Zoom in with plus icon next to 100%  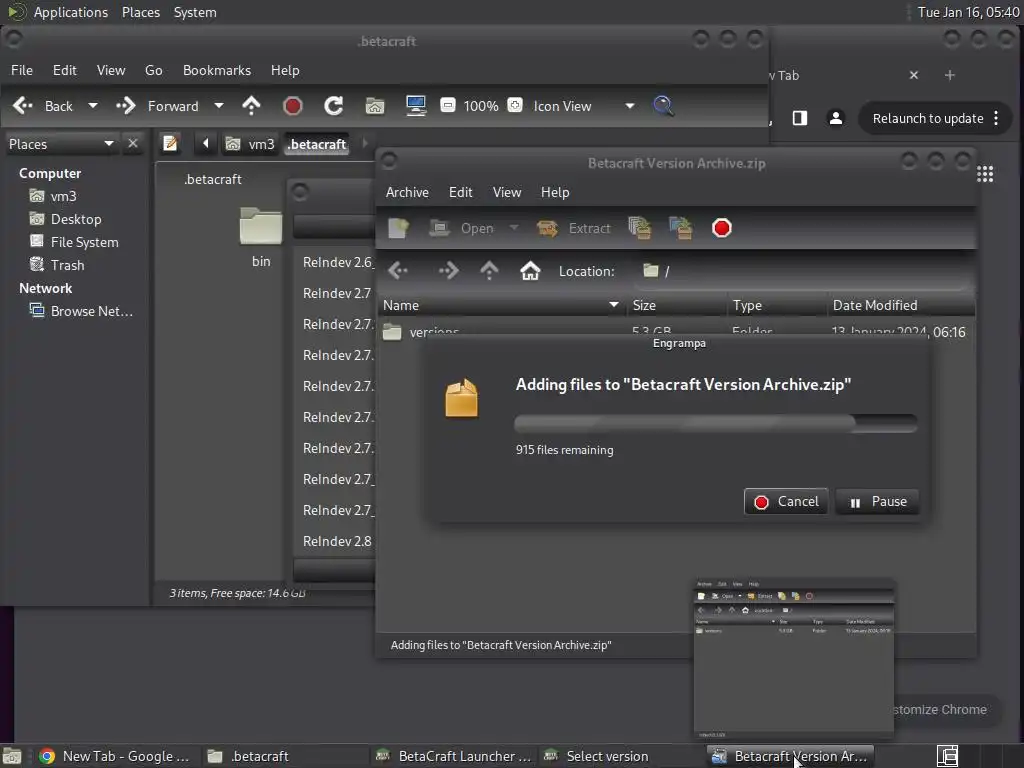[515, 105]
